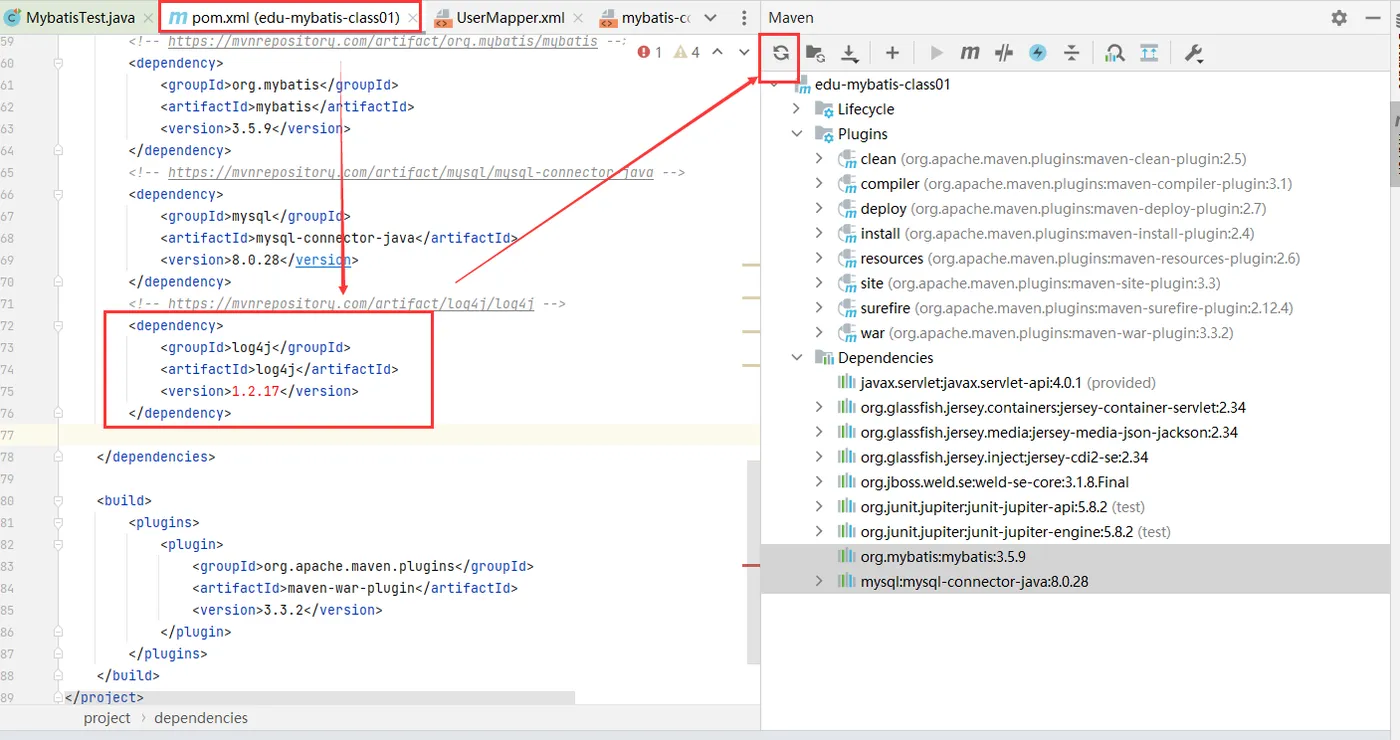Select the war plugin row
This screenshot has width=1400, height=740.
click(1076, 333)
